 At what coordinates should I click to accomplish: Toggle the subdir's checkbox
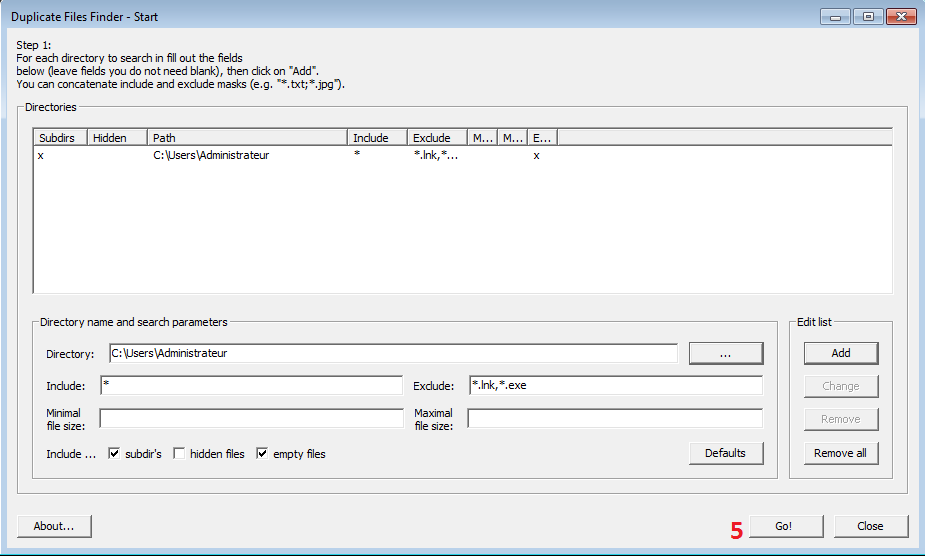[x=114, y=454]
